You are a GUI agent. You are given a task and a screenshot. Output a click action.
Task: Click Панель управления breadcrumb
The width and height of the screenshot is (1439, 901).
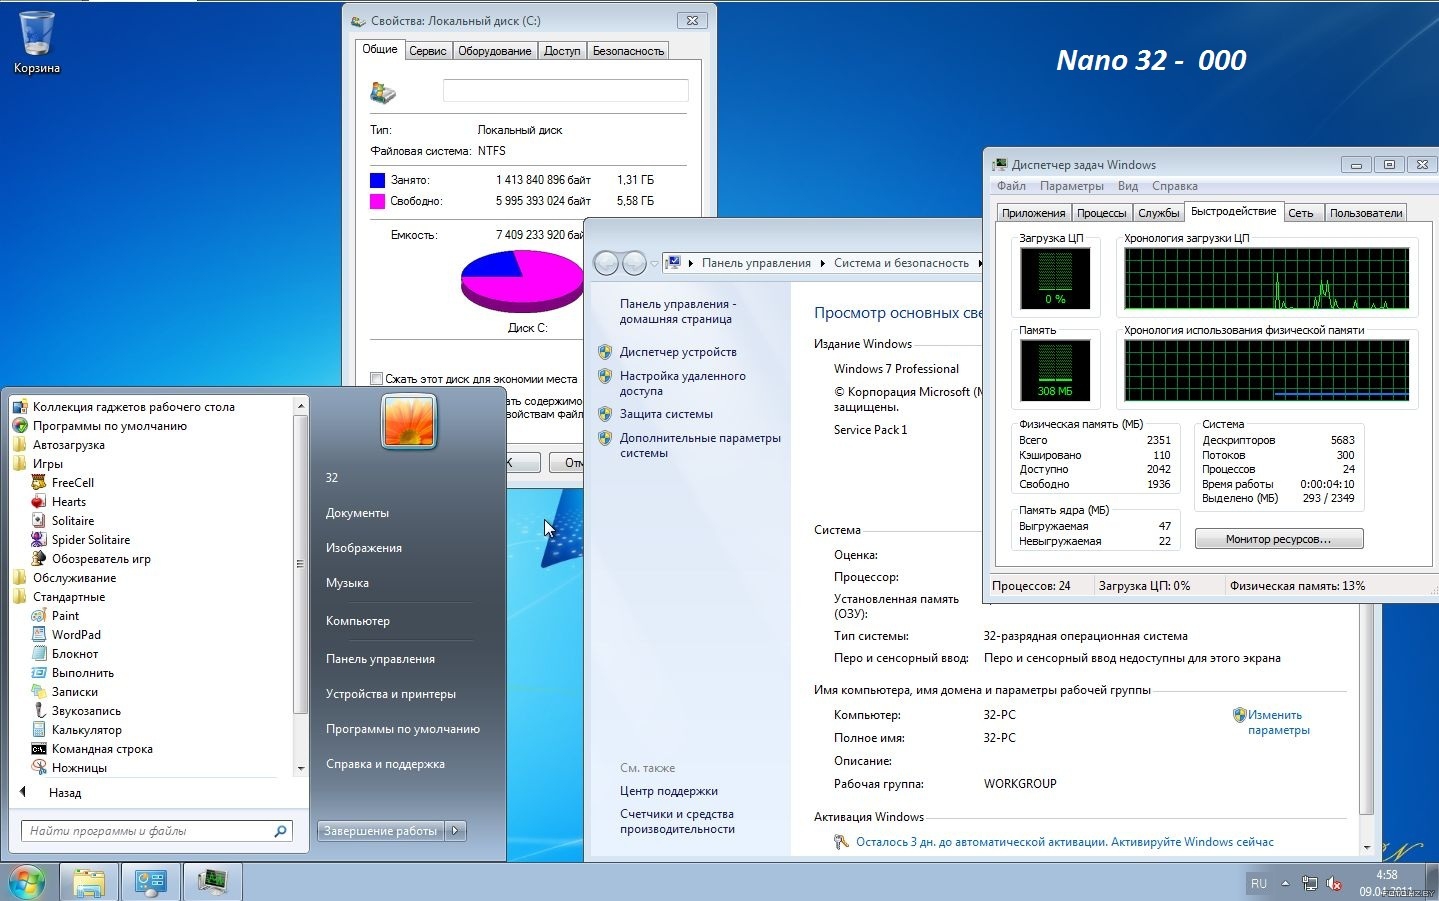click(756, 263)
